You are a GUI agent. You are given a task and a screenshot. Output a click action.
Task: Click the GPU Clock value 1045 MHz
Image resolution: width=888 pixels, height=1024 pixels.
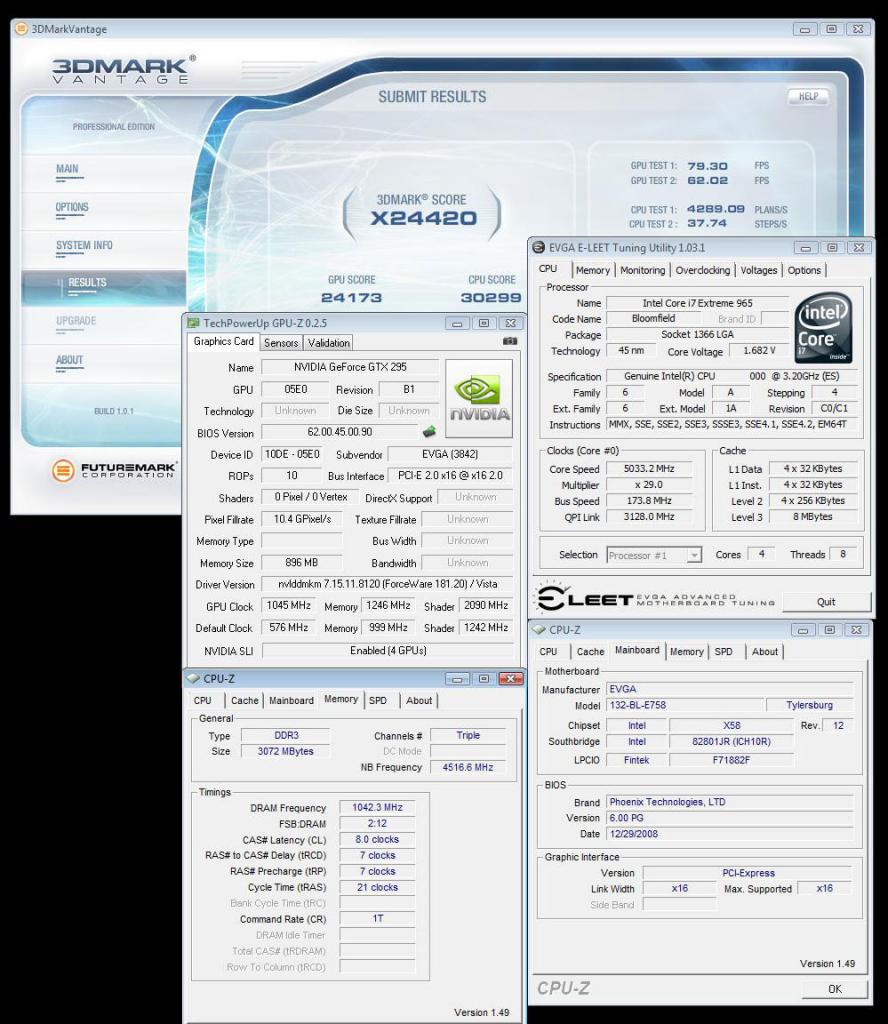point(288,605)
